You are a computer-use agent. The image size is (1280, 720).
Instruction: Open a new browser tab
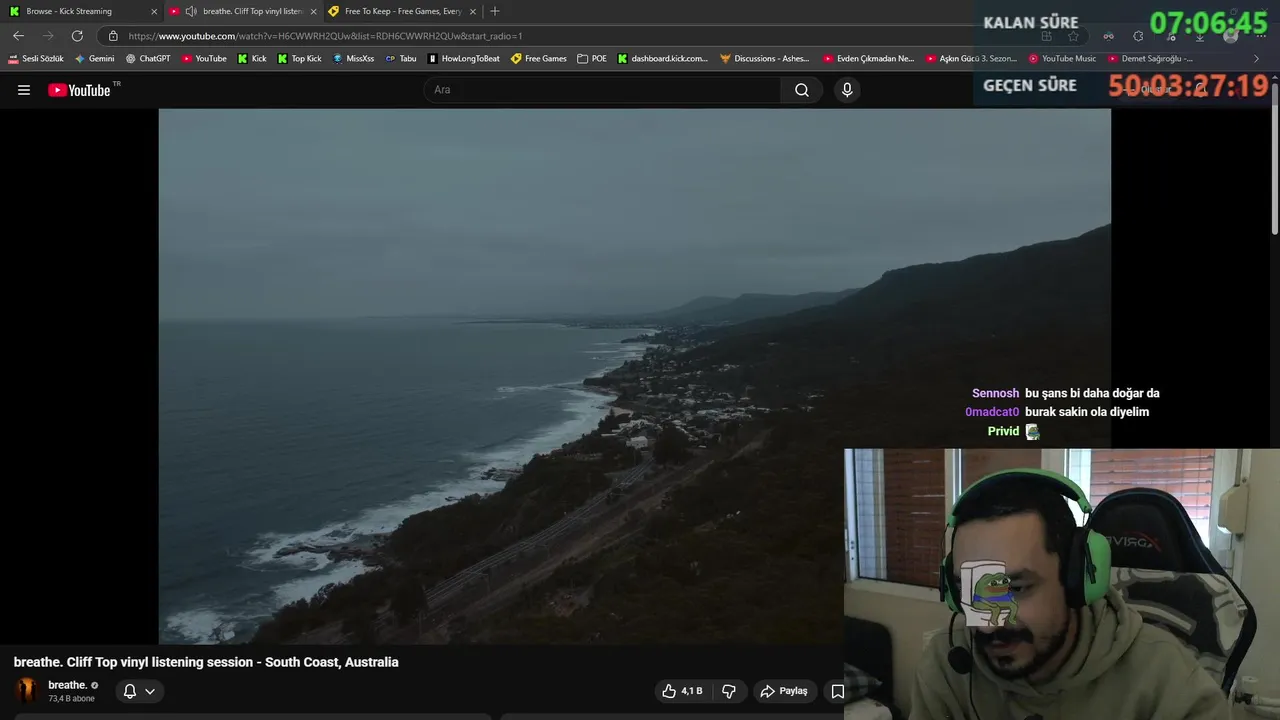[x=495, y=11]
